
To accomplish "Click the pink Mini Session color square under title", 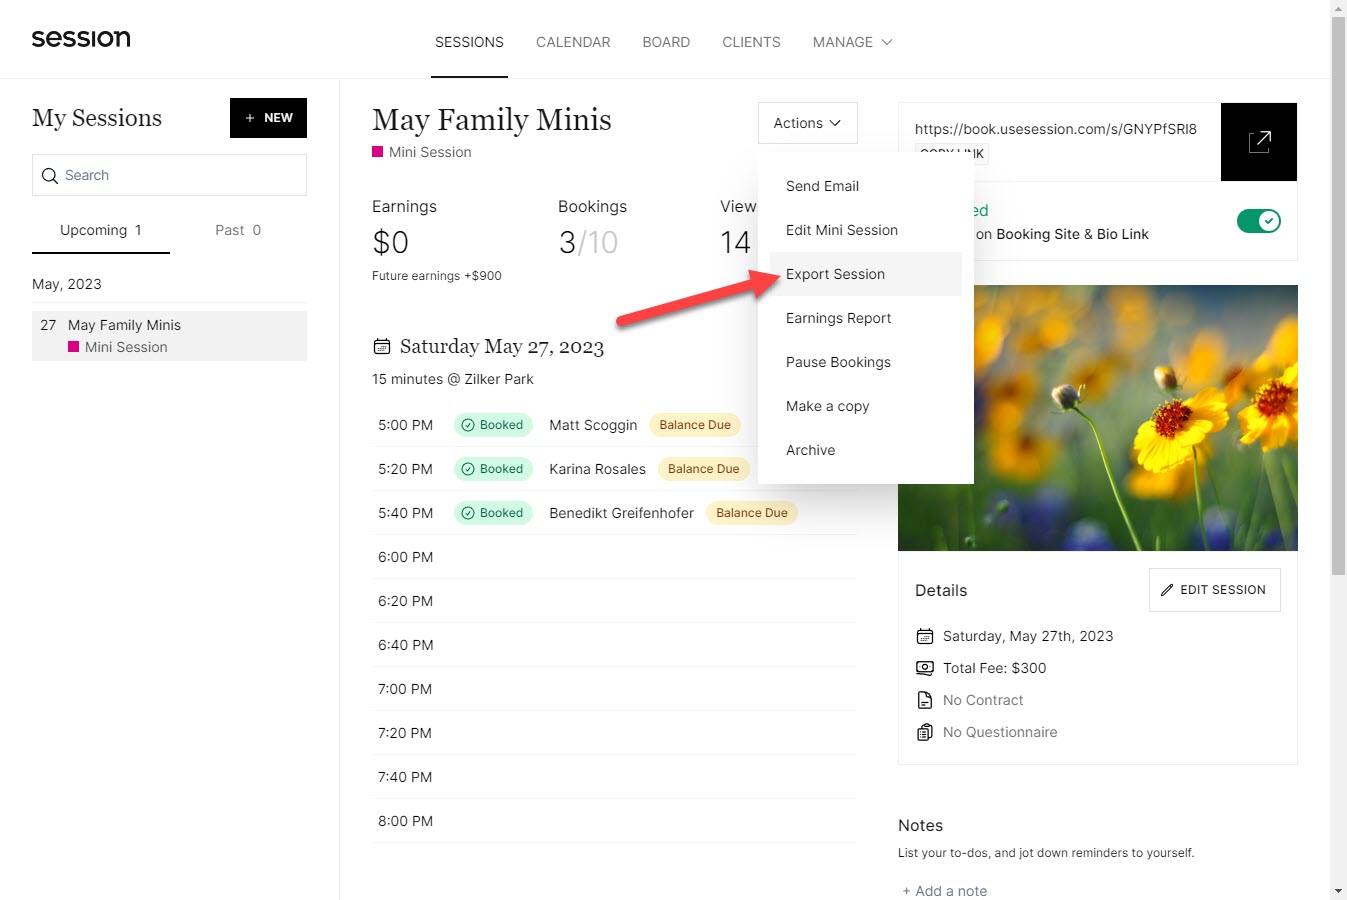I will pos(378,152).
